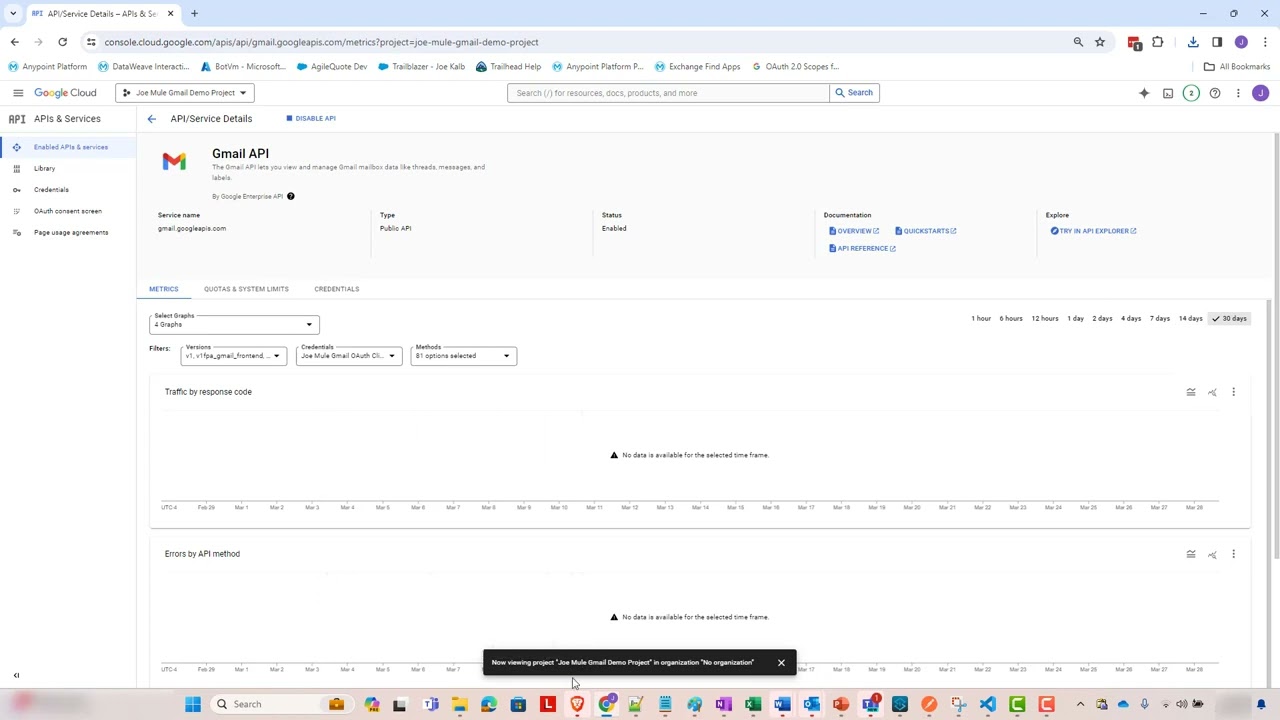
Task: Open the Methods filter dropdown
Action: tap(463, 356)
